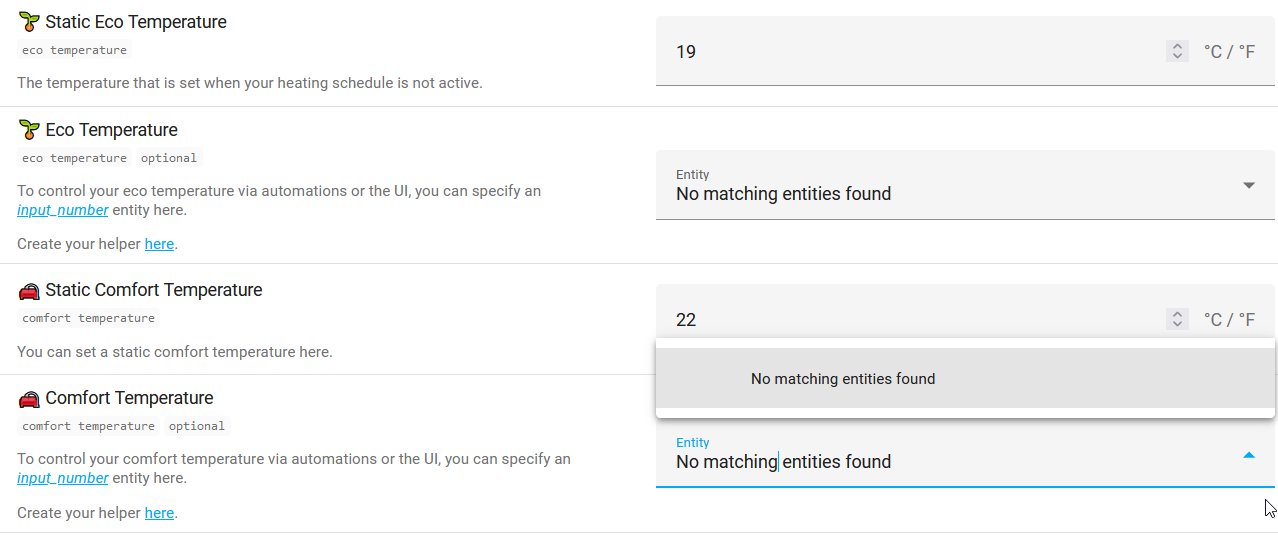This screenshot has height=536, width=1278.
Task: Follow the 'here' helper link under Eco Temperature
Action: click(159, 243)
